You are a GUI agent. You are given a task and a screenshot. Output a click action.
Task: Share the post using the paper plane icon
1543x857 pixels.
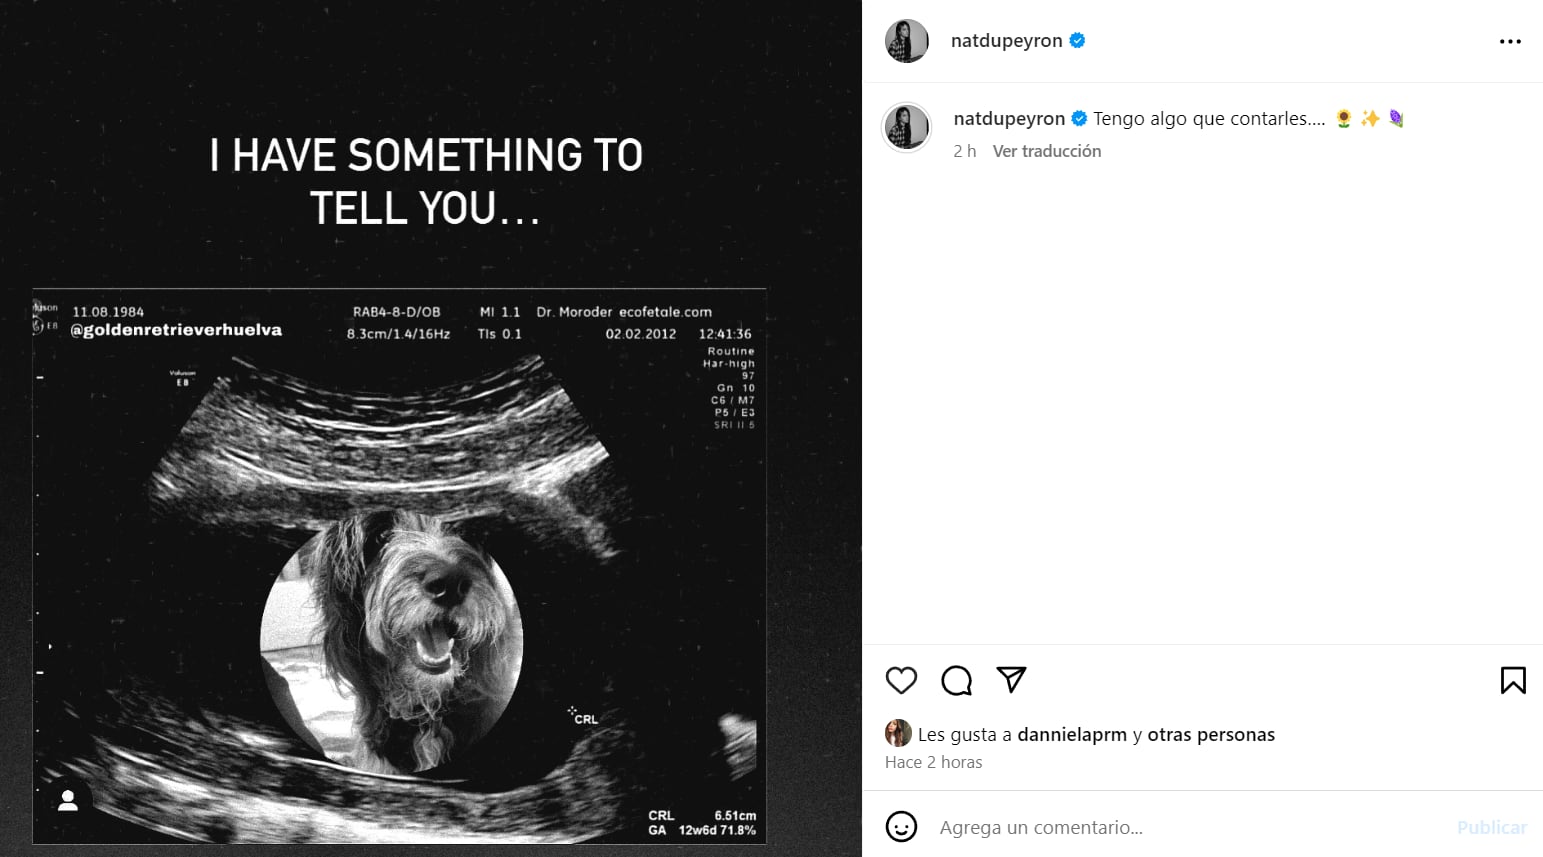pyautogui.click(x=1011, y=680)
